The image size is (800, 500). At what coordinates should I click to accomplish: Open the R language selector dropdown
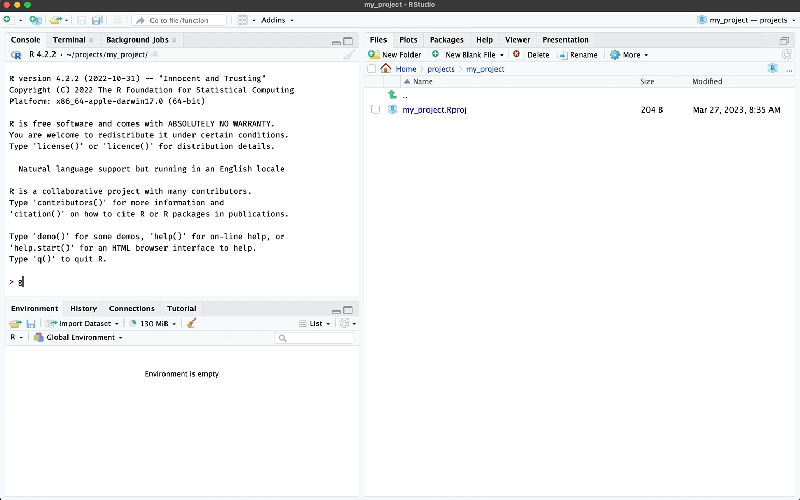click(x=16, y=337)
